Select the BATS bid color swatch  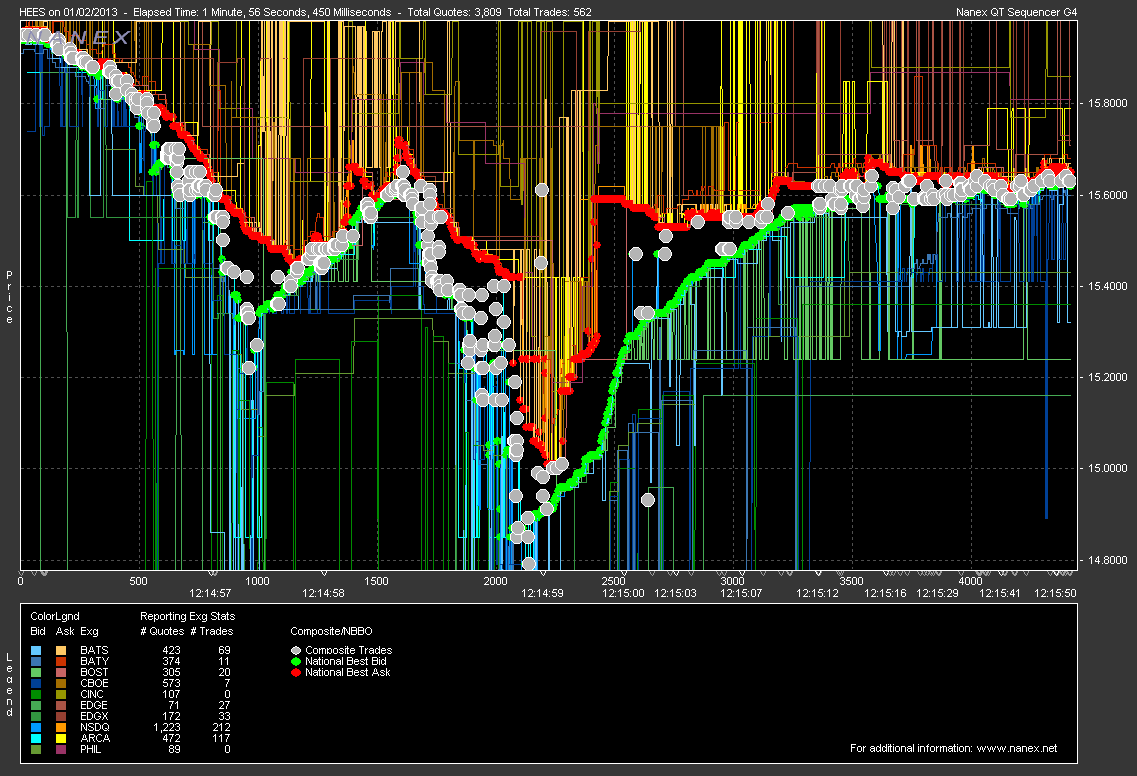pos(37,650)
